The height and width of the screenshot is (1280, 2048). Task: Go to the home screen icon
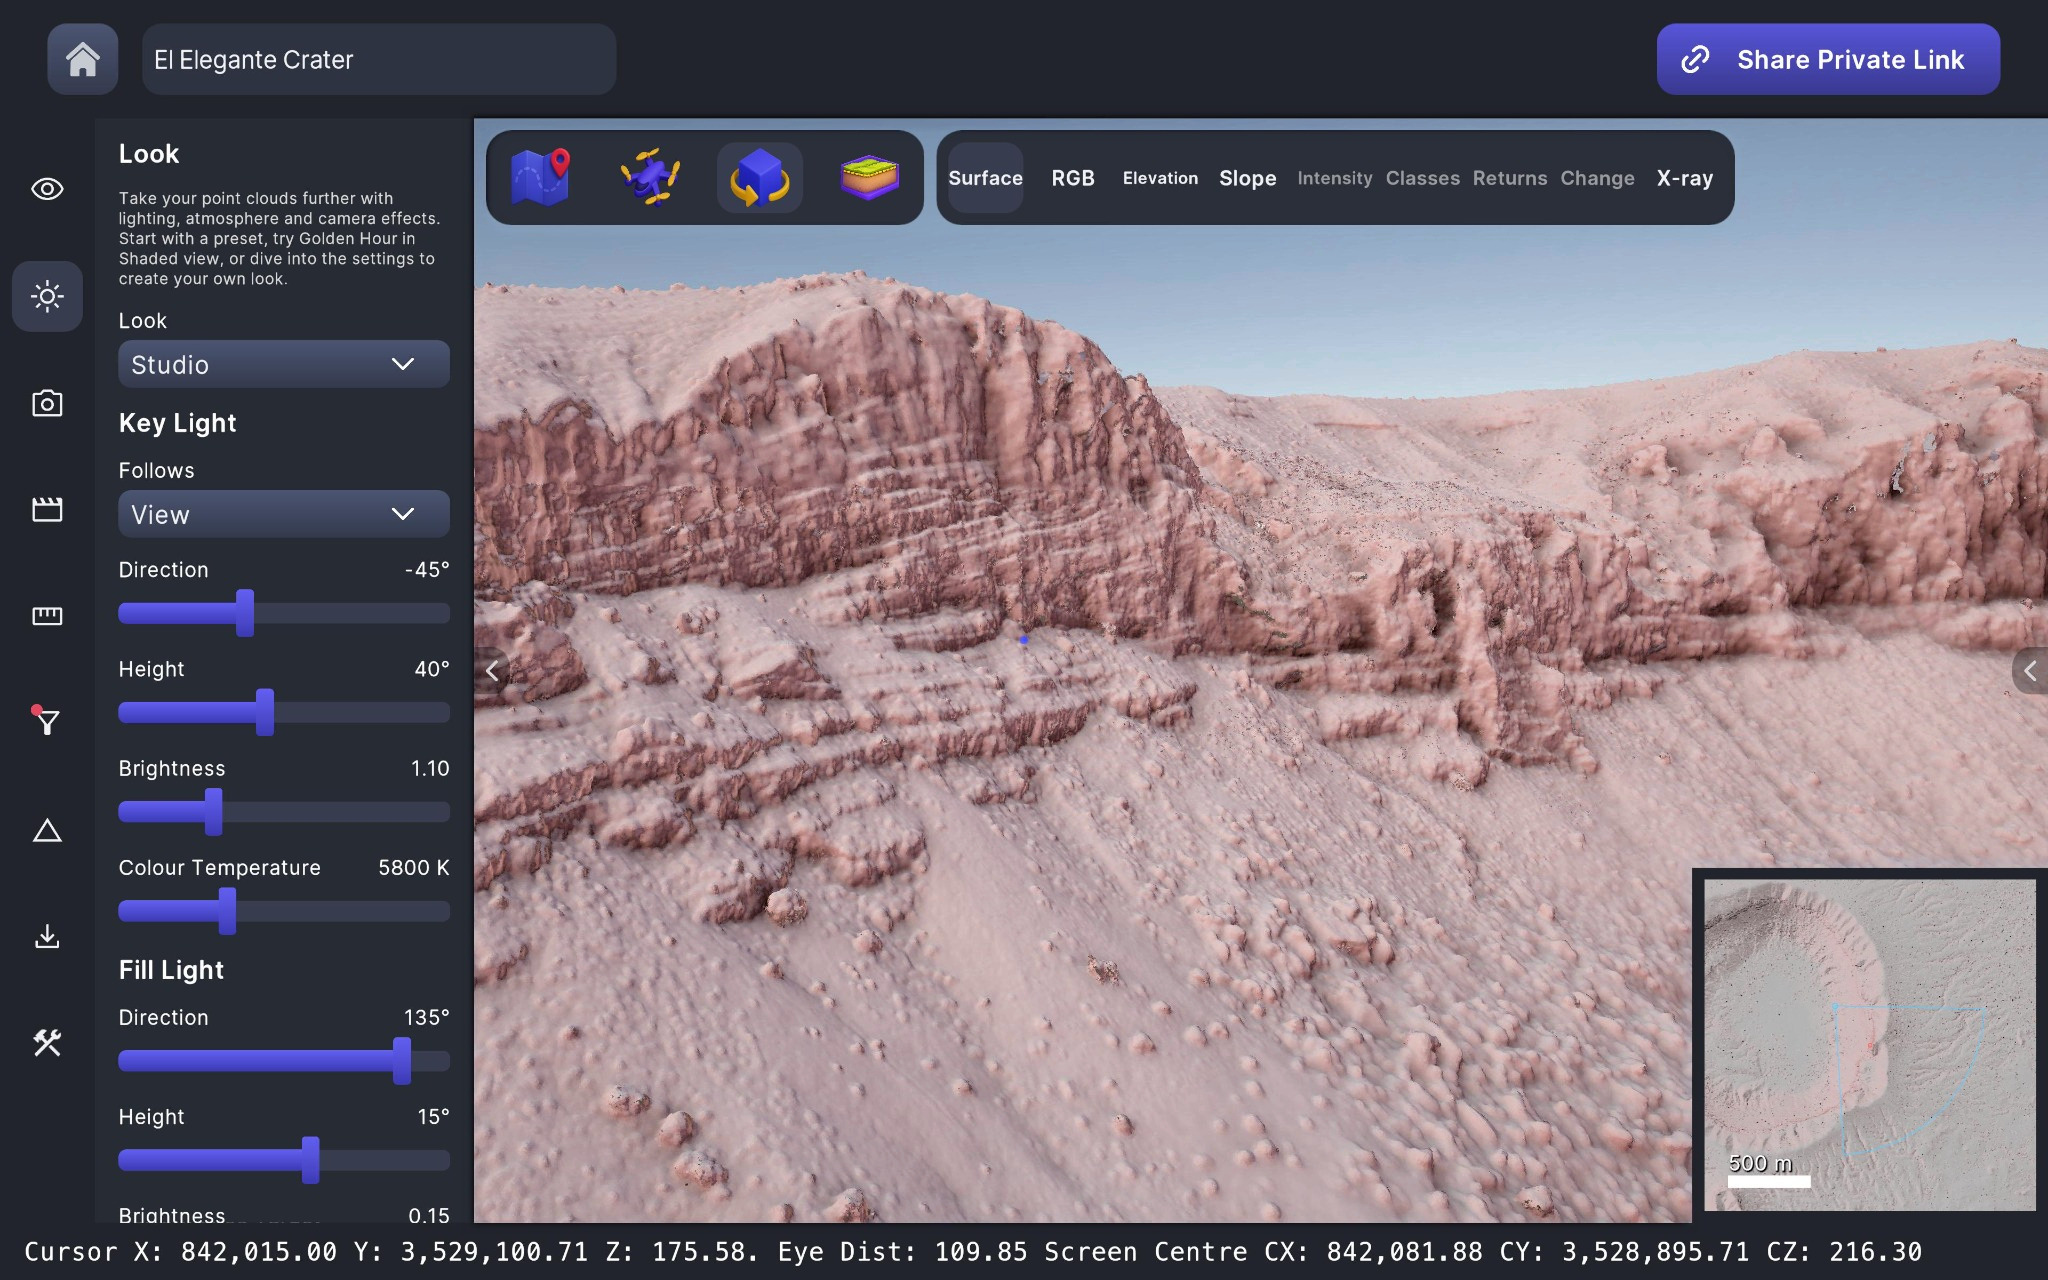pyautogui.click(x=83, y=59)
